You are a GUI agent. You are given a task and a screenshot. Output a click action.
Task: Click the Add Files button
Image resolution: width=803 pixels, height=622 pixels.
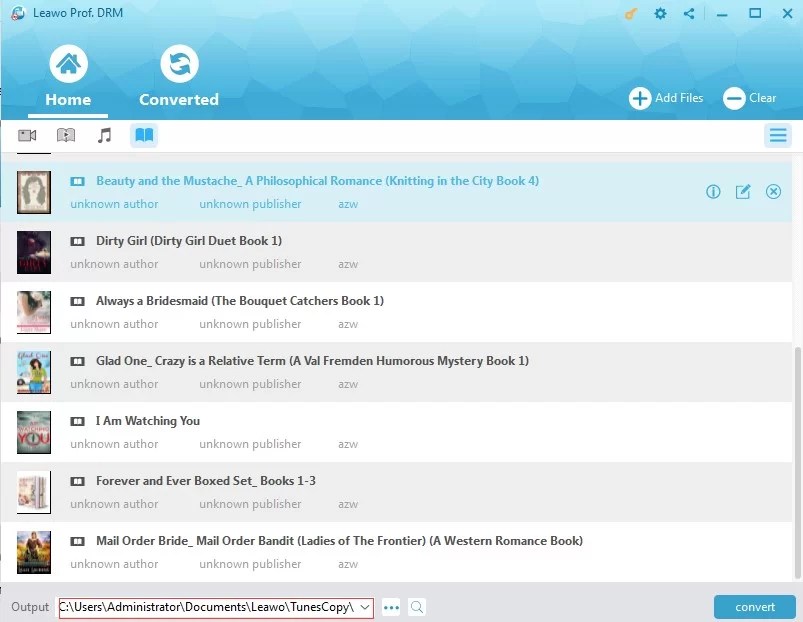pos(666,98)
